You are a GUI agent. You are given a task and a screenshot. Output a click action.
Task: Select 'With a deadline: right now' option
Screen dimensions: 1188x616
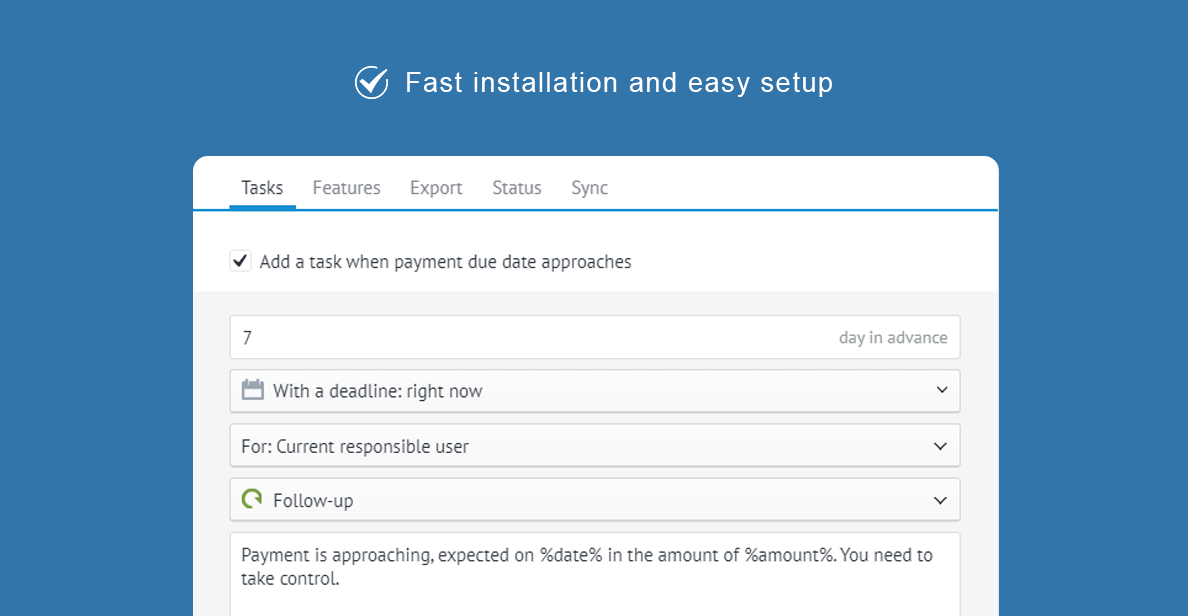[x=378, y=391]
